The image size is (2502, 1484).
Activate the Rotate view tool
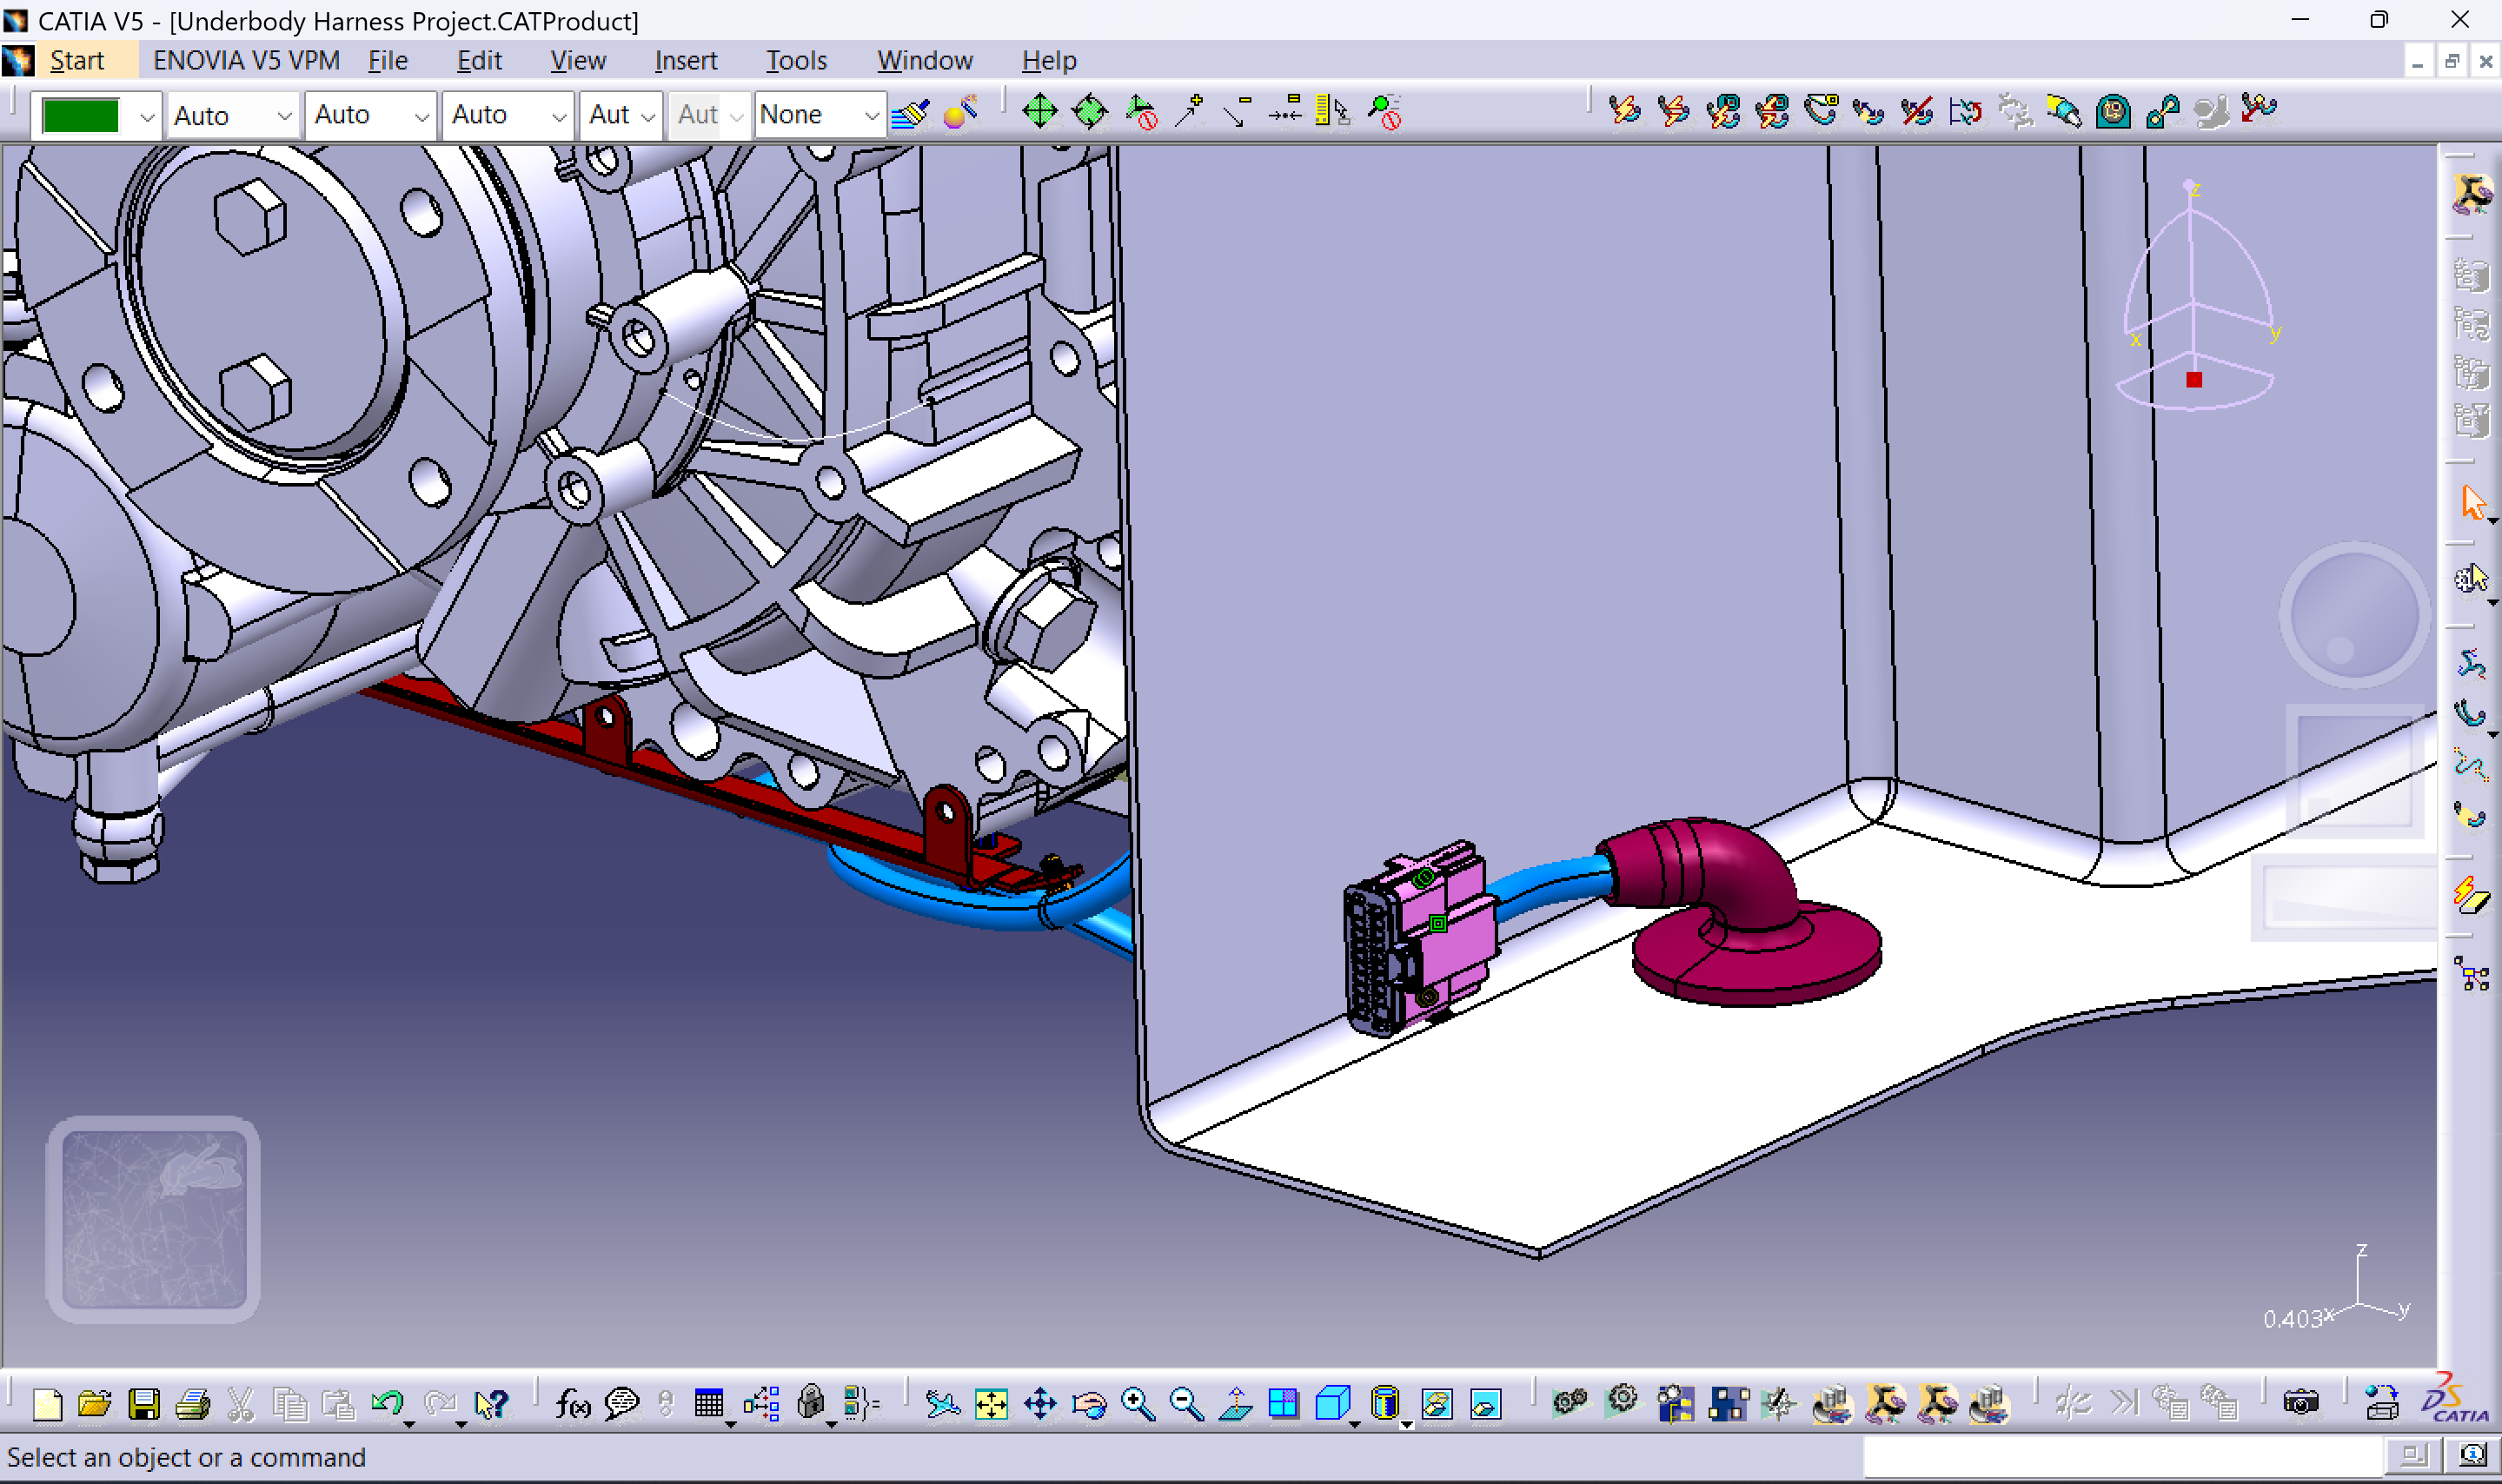coord(1089,1404)
